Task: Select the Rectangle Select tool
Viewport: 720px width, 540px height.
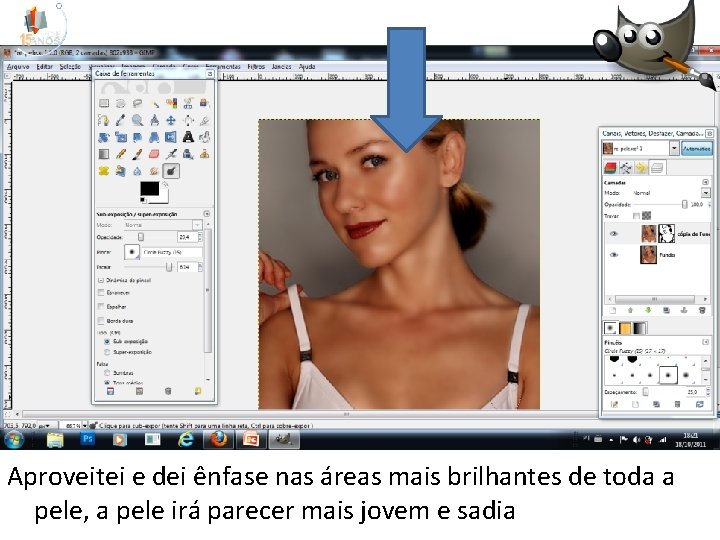Action: tap(104, 103)
